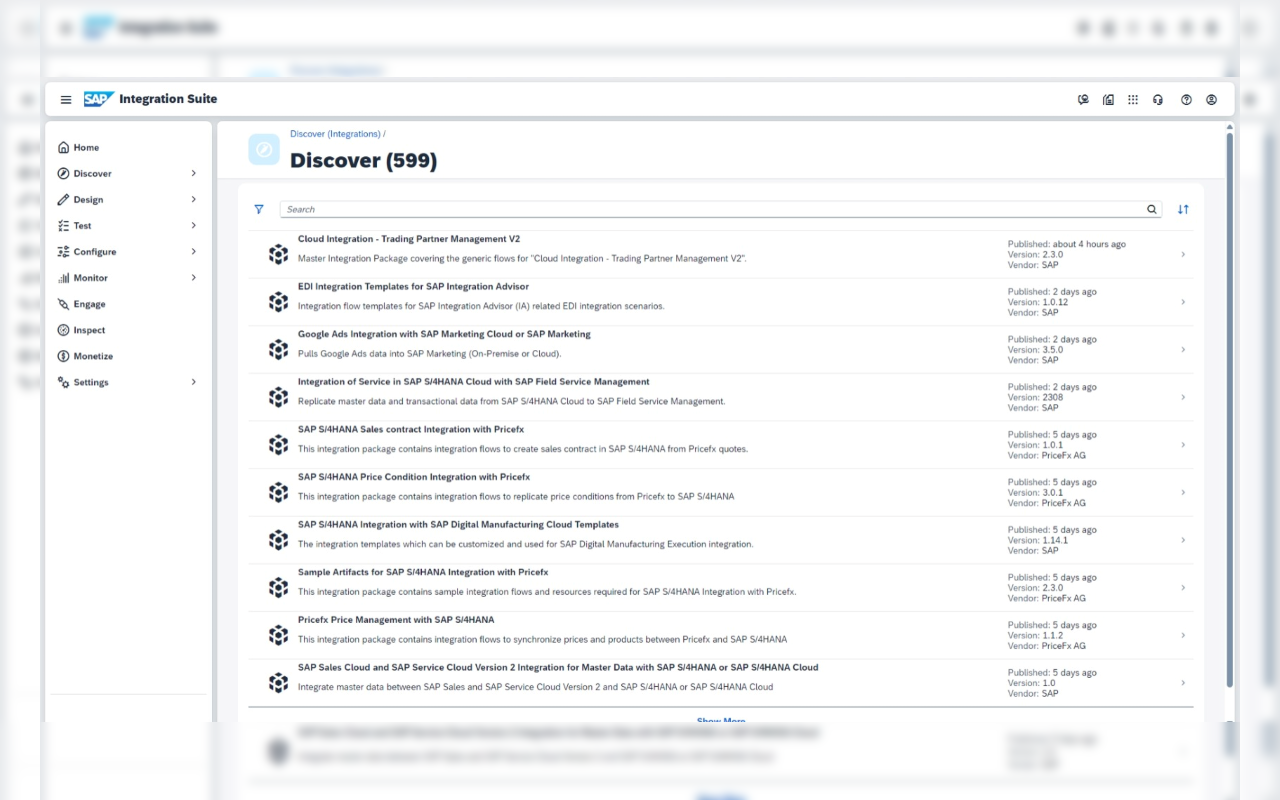This screenshot has width=1280, height=800.
Task: Open the user profile icon
Action: coord(1211,100)
